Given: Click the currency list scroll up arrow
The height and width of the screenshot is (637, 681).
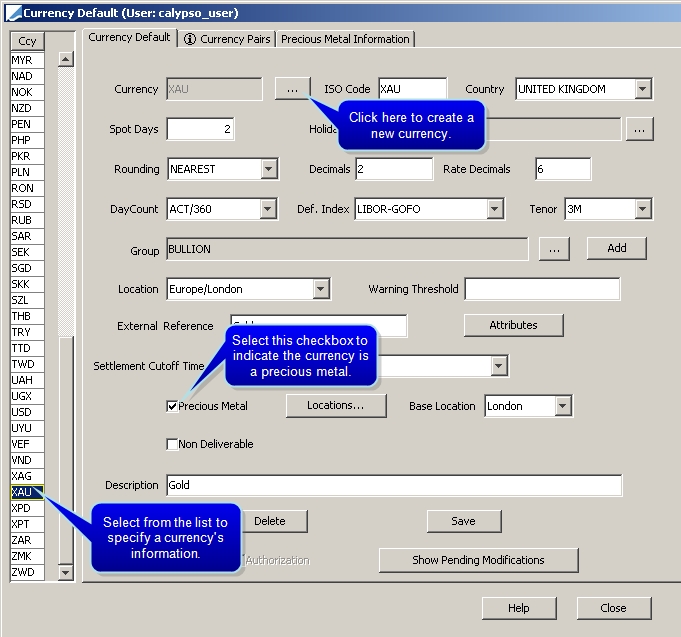Looking at the screenshot, I should click(x=66, y=59).
